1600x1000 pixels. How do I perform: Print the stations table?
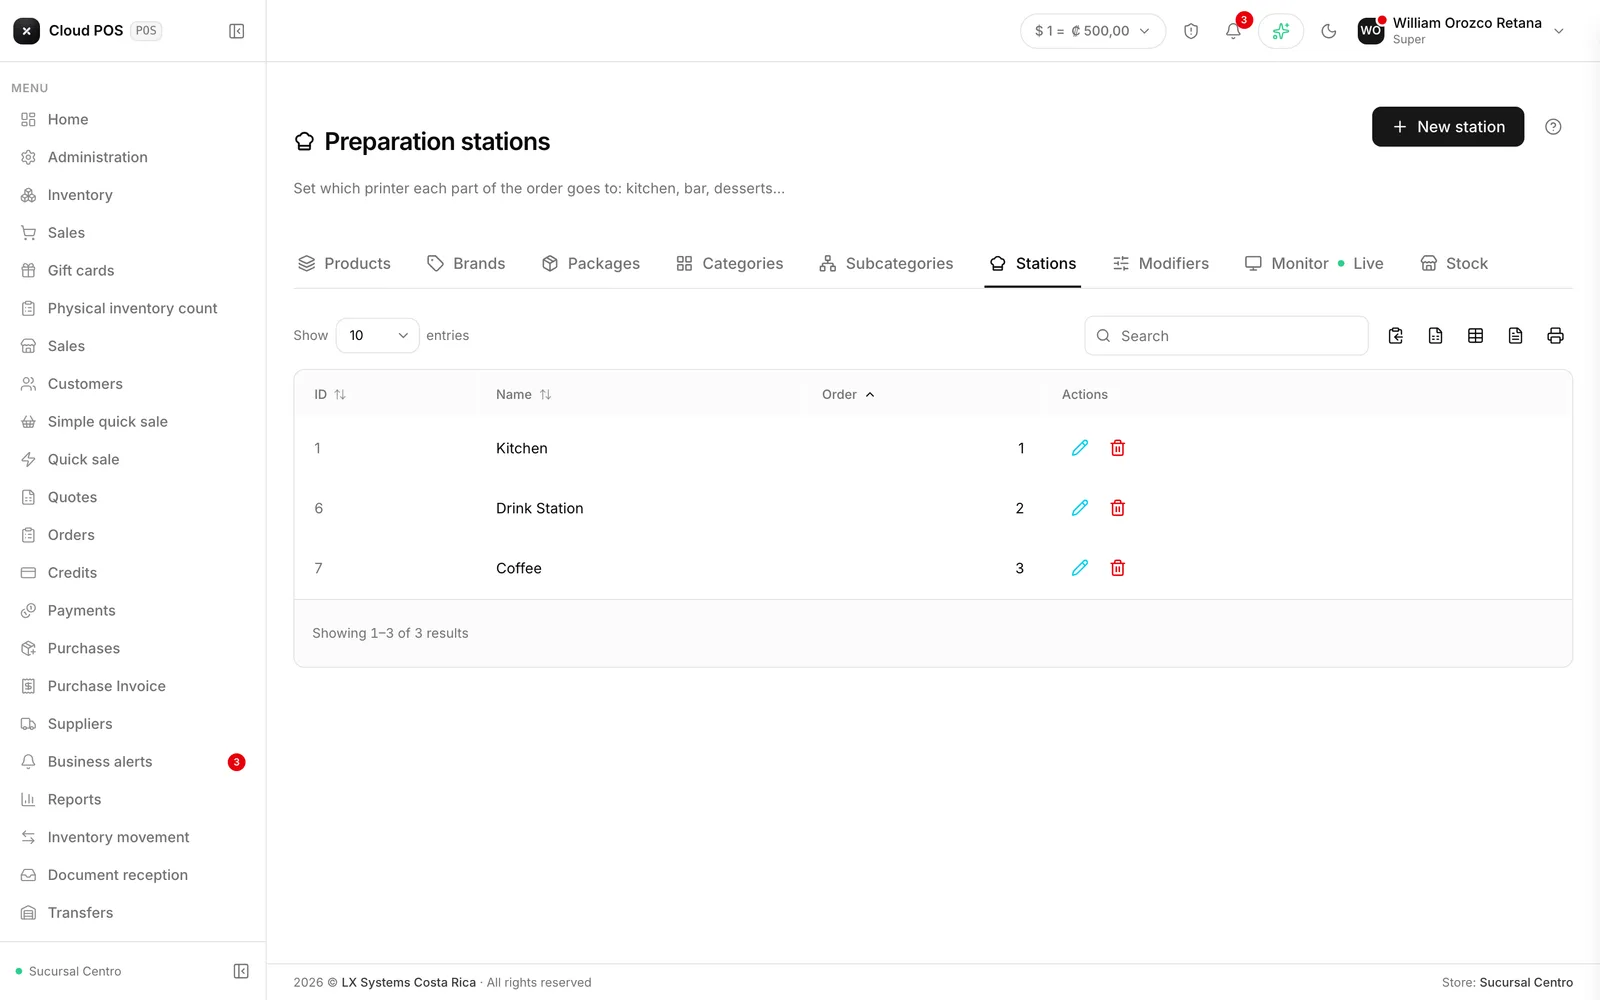coord(1555,336)
